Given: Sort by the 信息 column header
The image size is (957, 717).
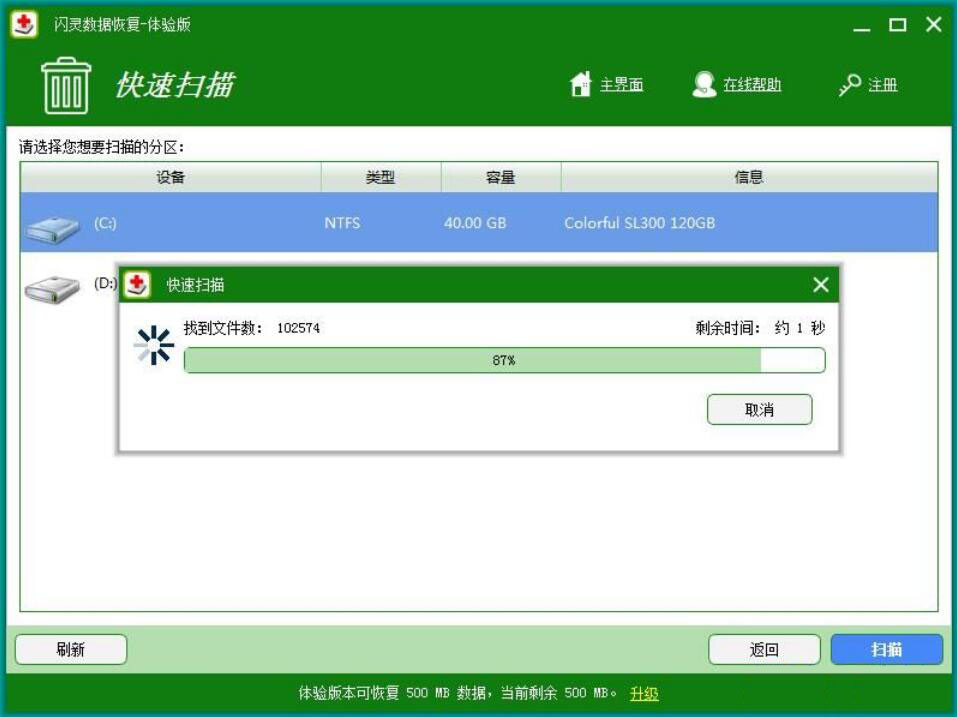Looking at the screenshot, I should tap(749, 177).
